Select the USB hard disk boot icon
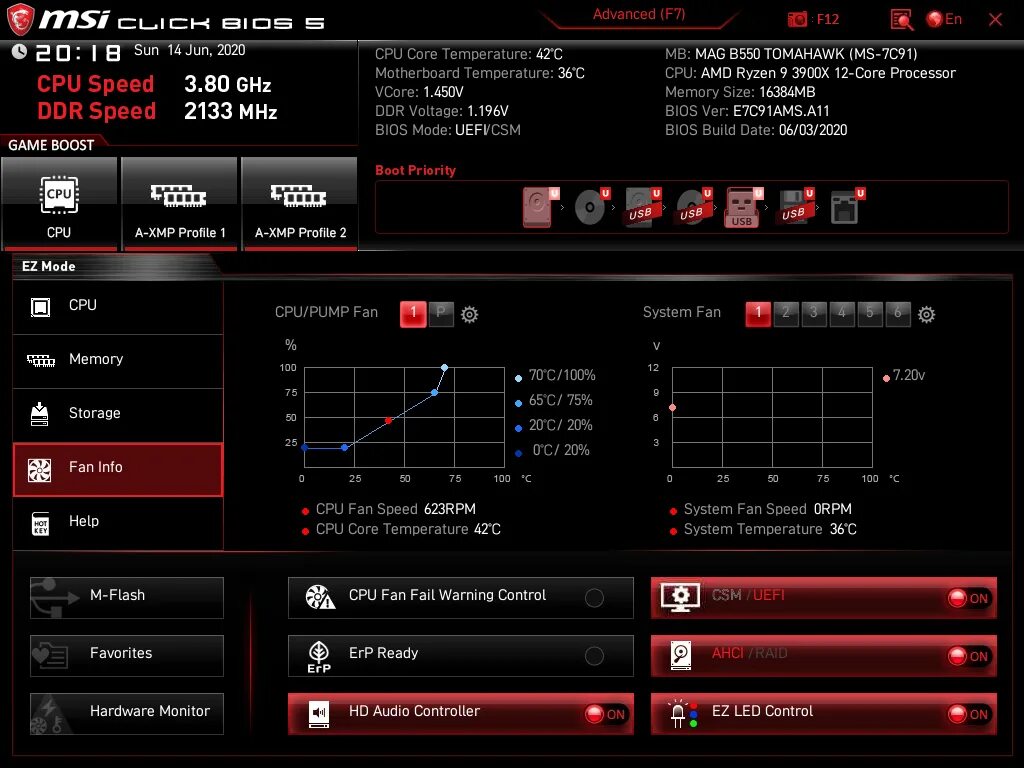Viewport: 1024px width, 768px height. click(643, 207)
